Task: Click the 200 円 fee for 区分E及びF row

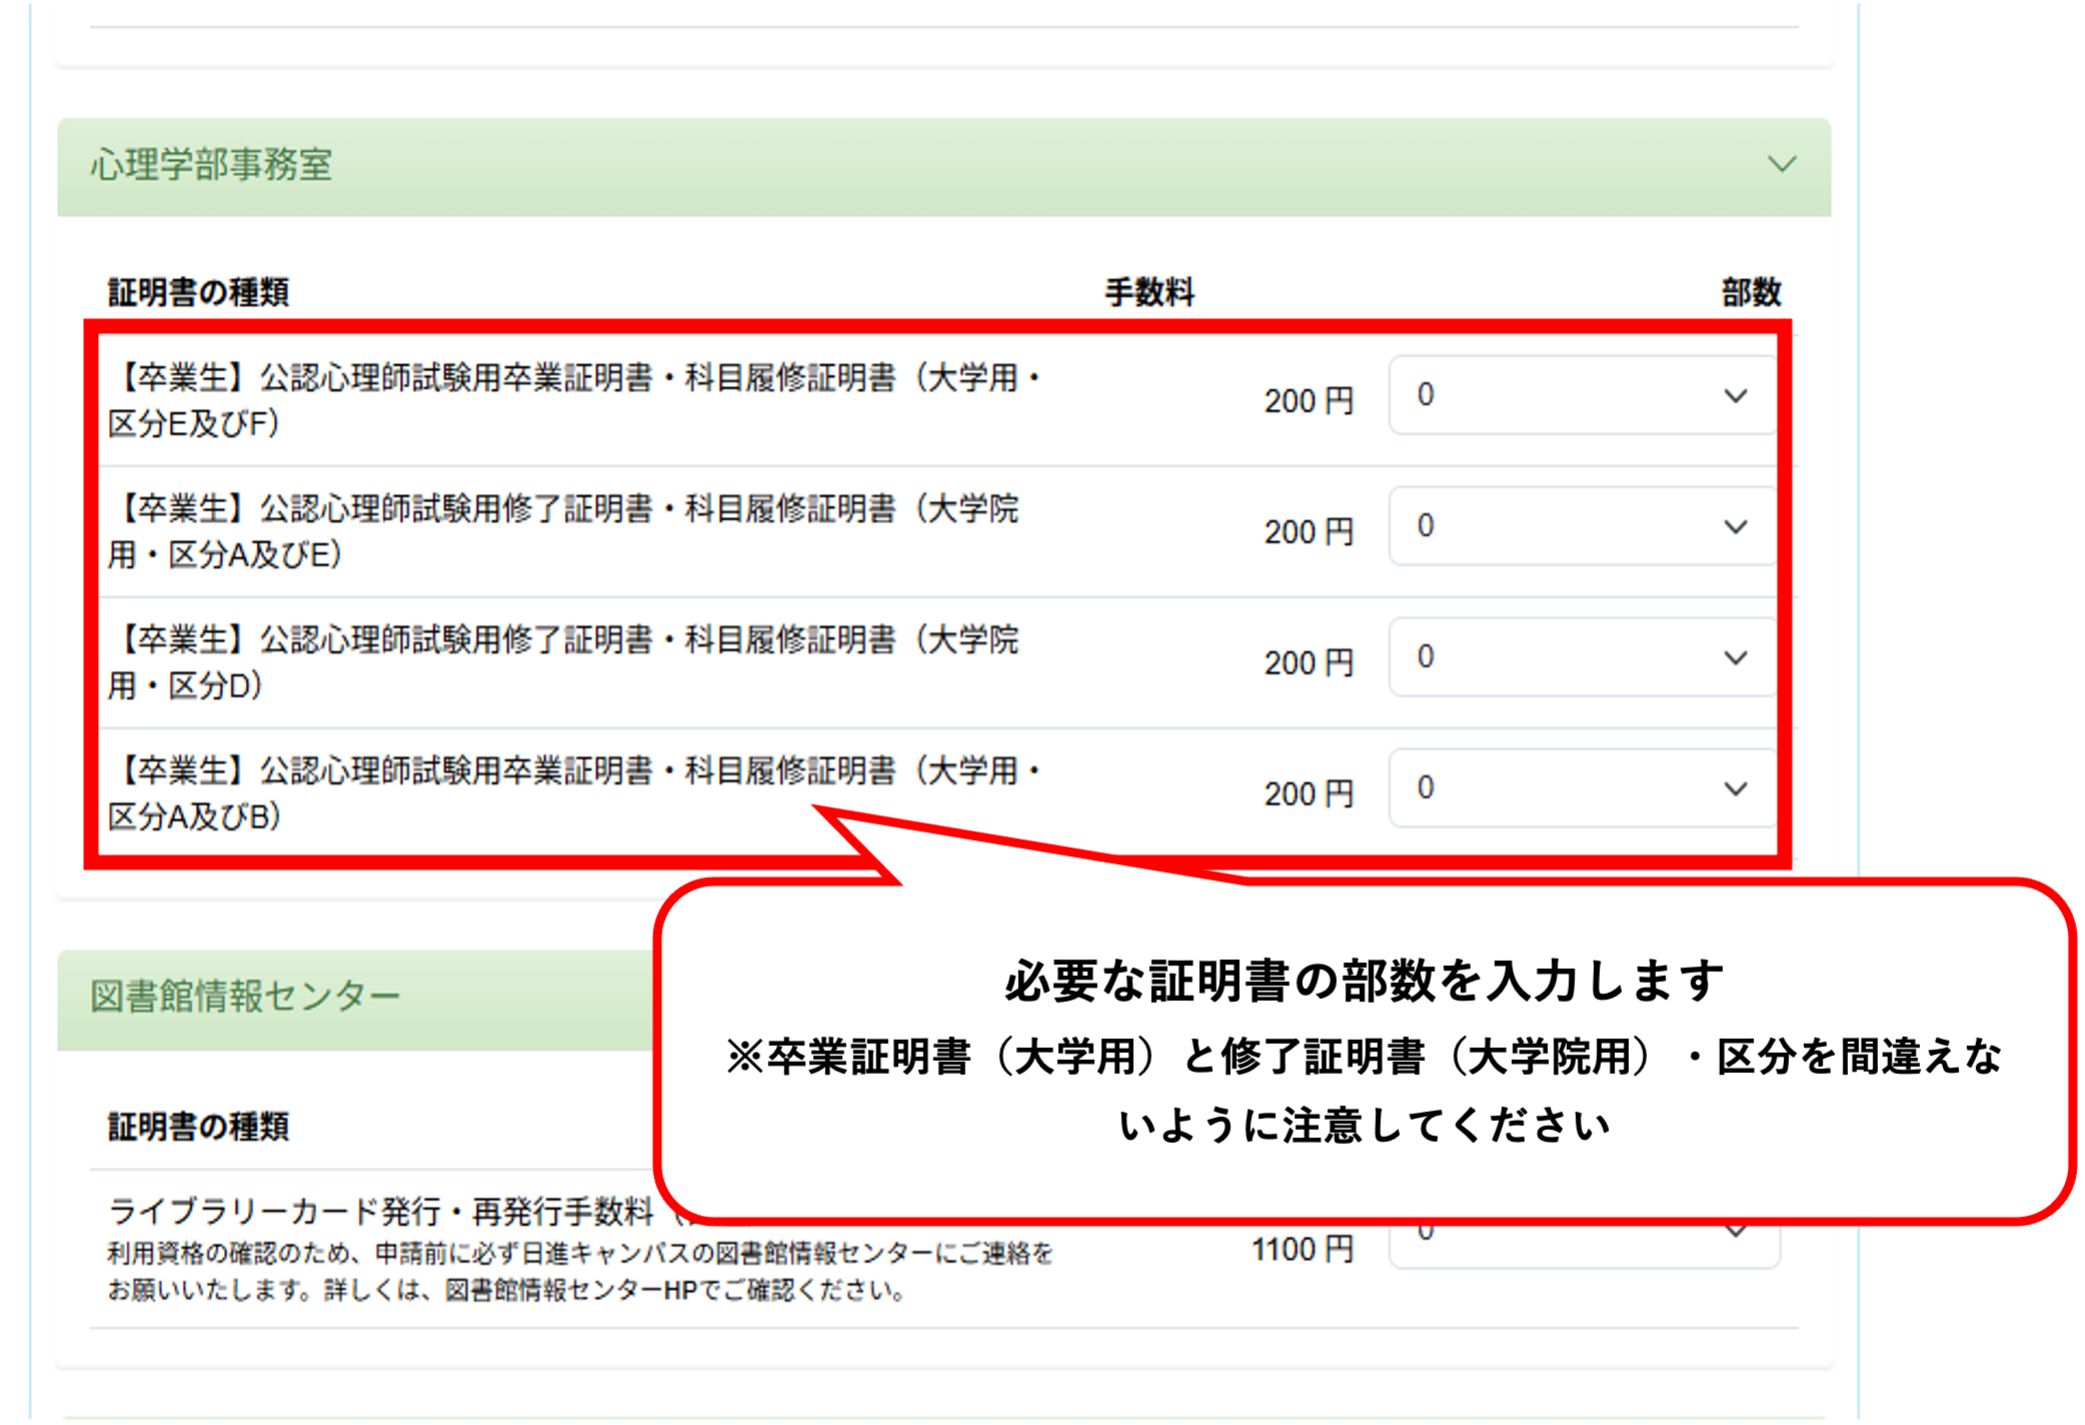Action: coord(1307,401)
